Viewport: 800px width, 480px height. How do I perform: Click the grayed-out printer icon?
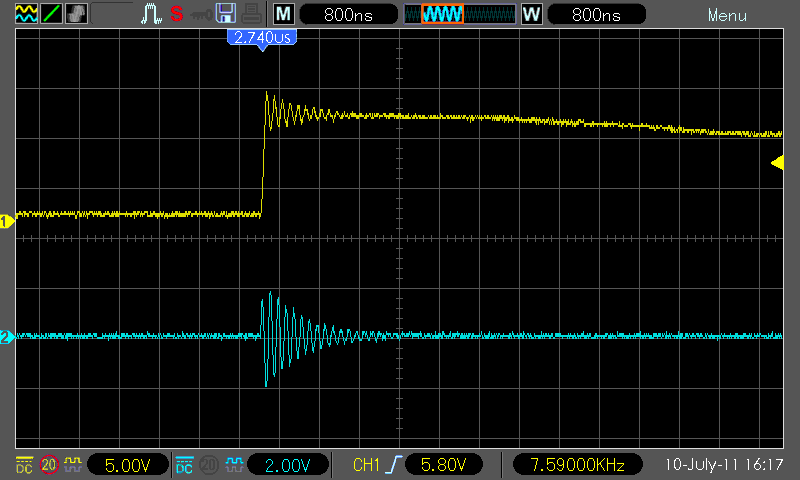click(252, 14)
